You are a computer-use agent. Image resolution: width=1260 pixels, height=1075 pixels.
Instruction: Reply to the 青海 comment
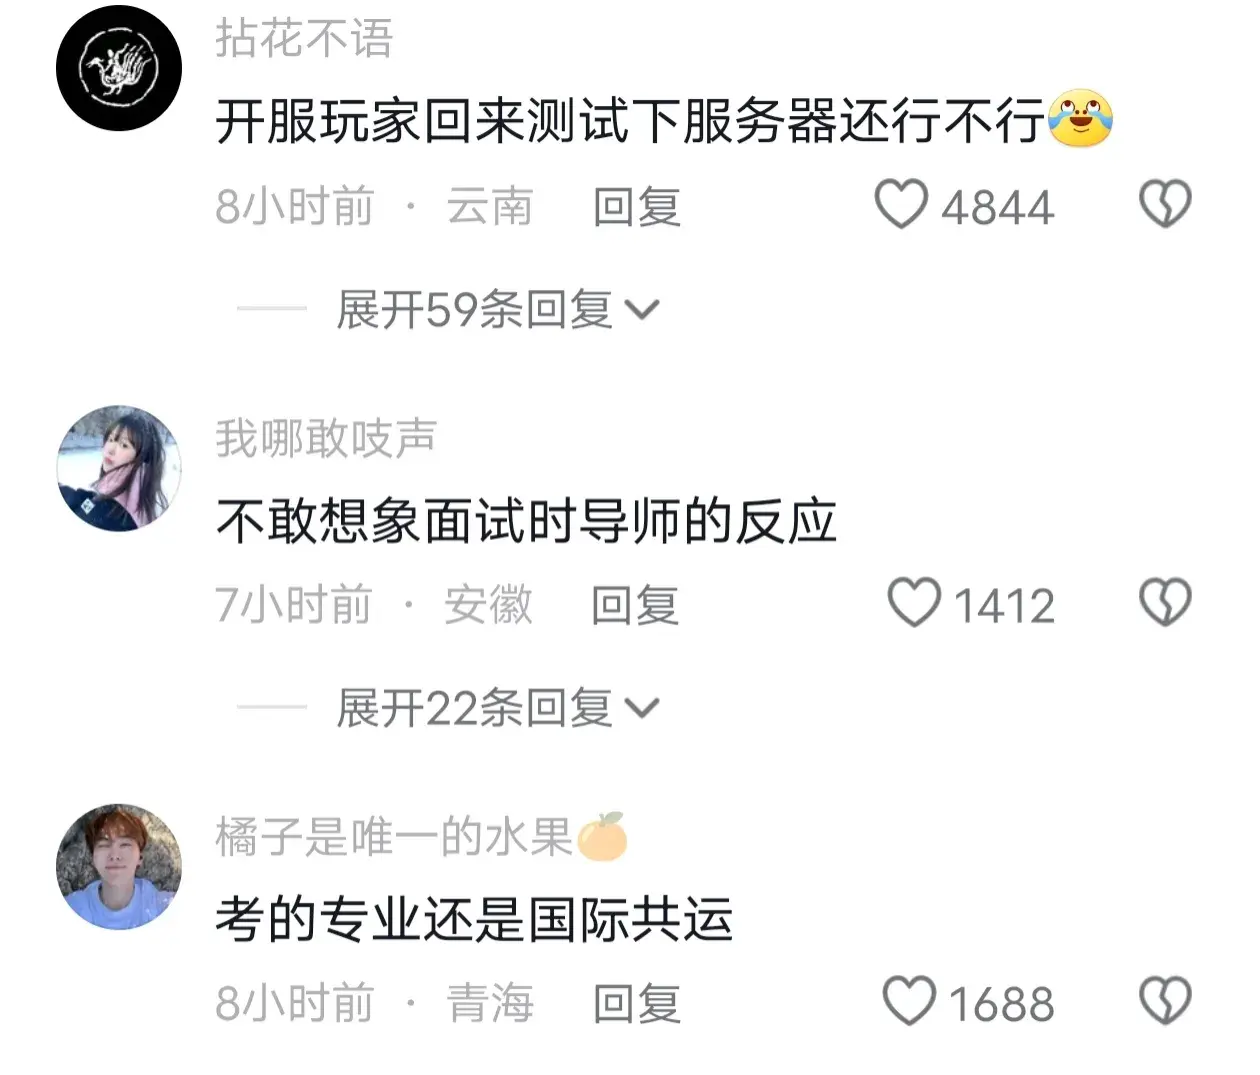pyautogui.click(x=637, y=1004)
